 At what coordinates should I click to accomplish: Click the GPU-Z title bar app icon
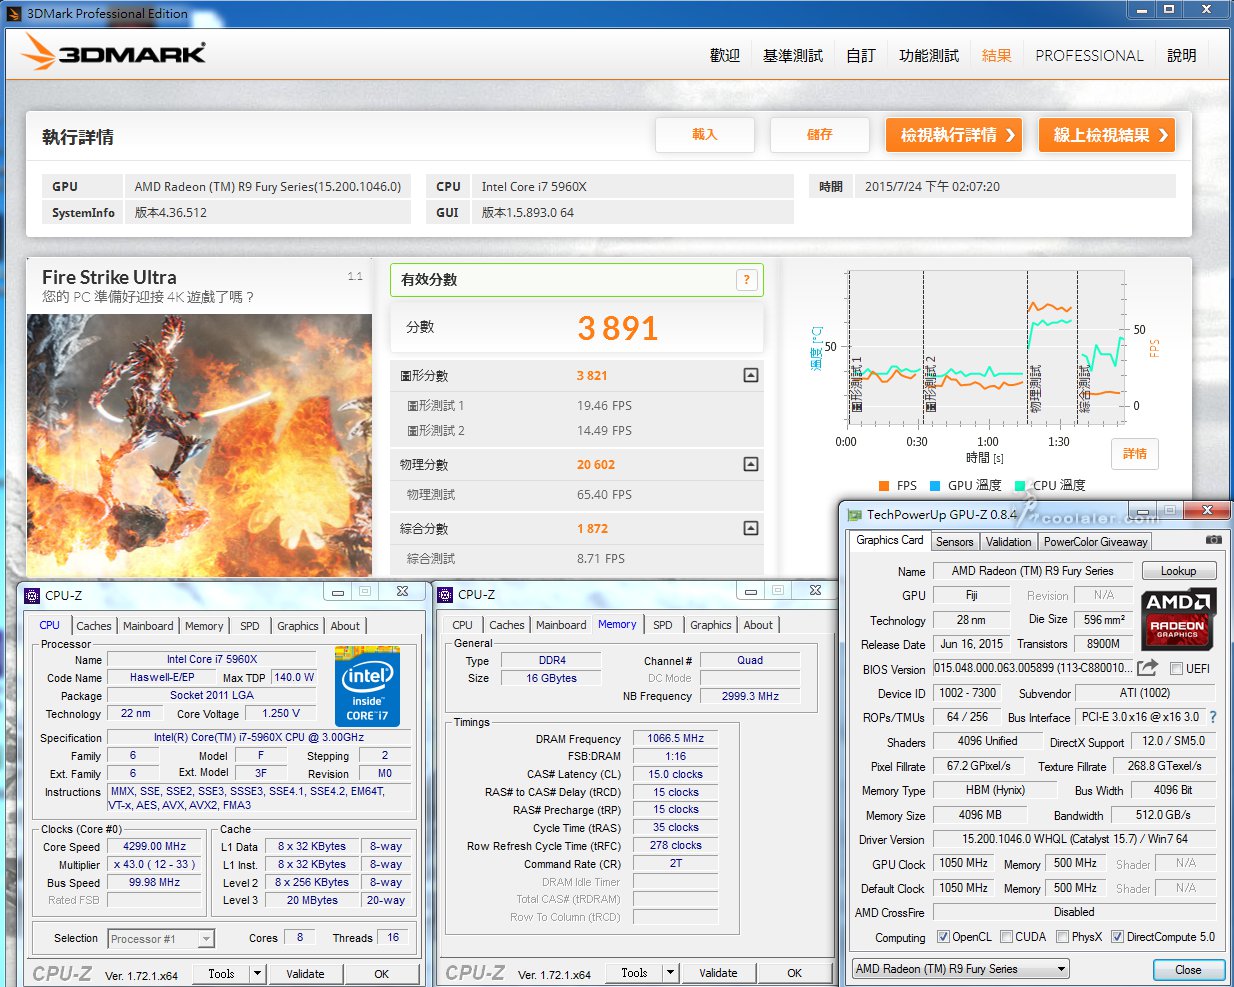[854, 515]
